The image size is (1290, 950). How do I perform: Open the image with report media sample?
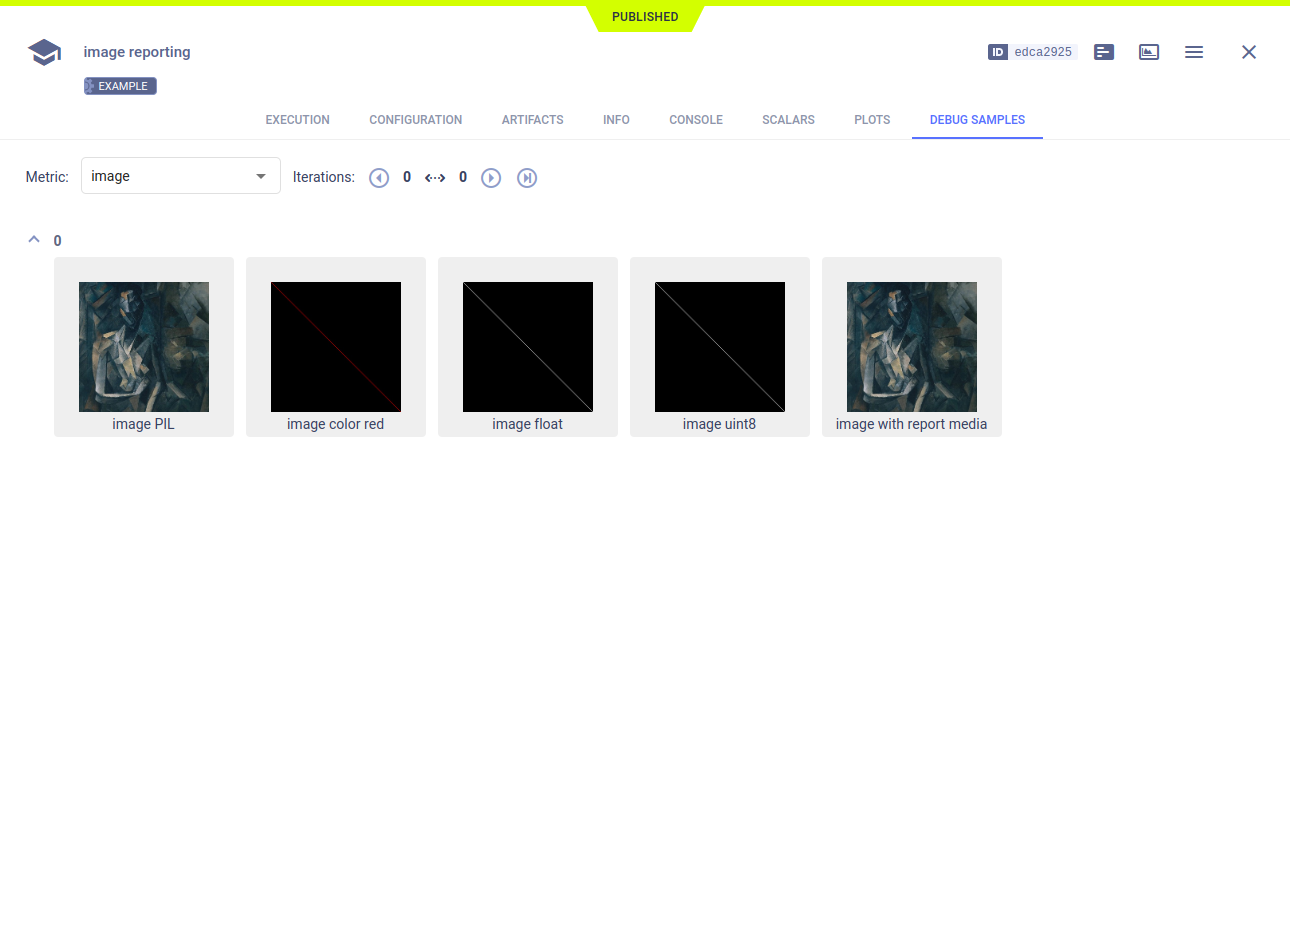click(911, 346)
